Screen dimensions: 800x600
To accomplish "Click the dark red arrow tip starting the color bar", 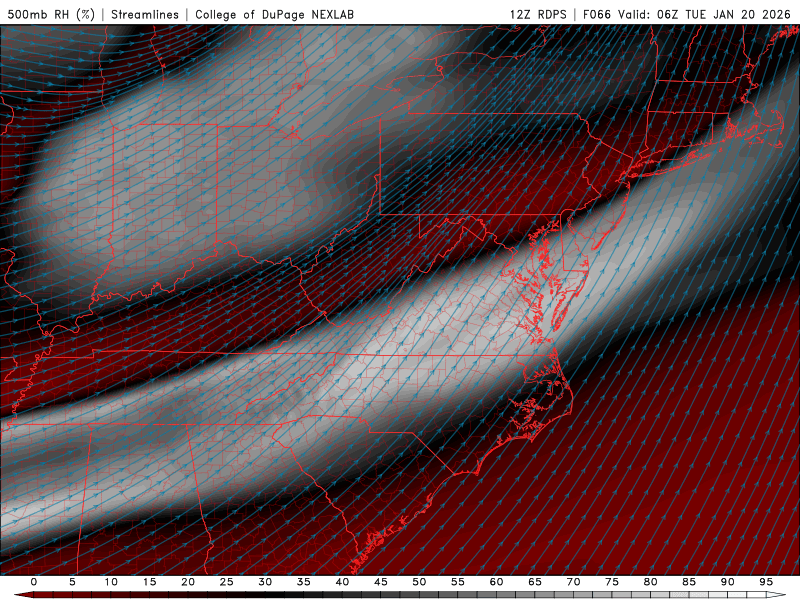I will [23, 595].
